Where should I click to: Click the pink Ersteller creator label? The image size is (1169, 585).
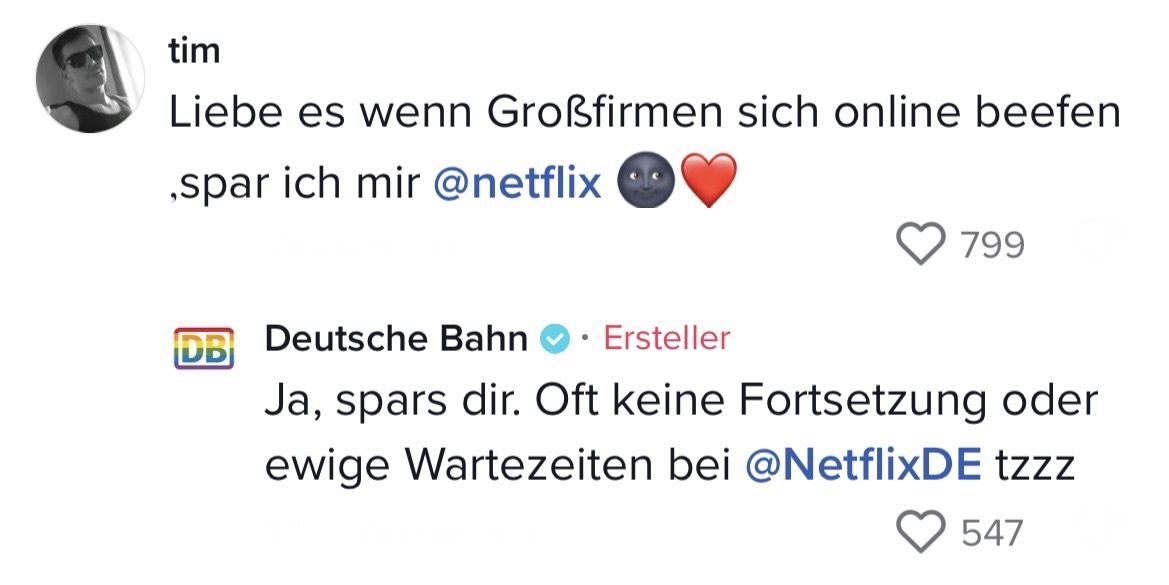click(x=667, y=340)
